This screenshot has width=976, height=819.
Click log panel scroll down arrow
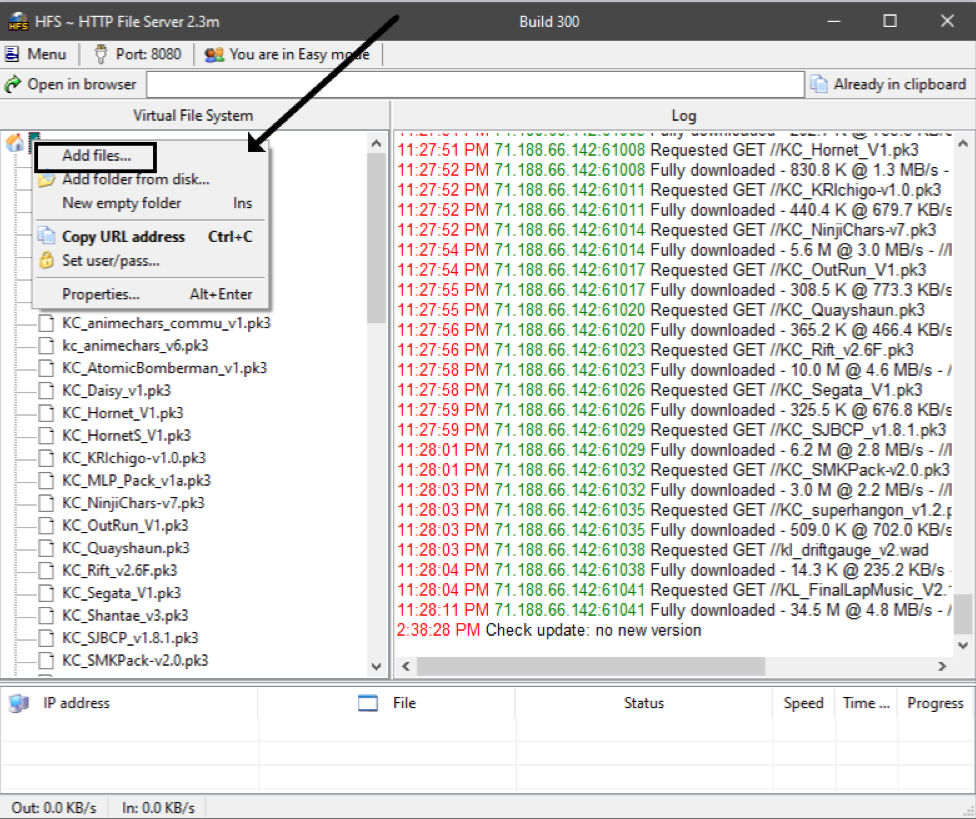click(963, 645)
